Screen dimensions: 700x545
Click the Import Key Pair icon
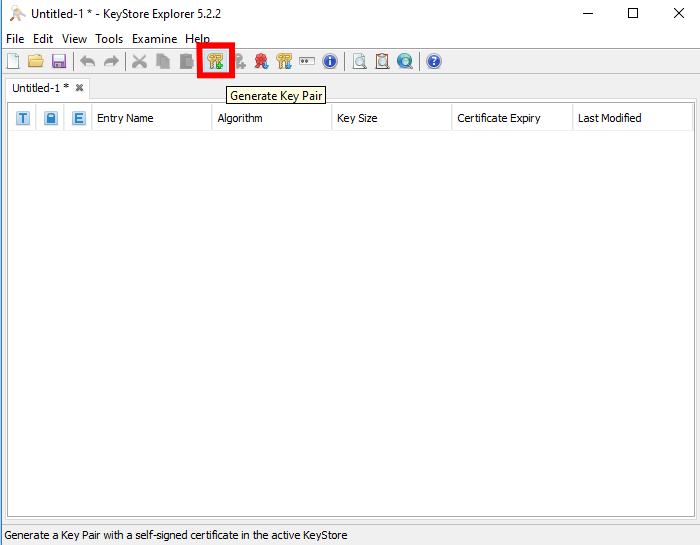point(284,61)
